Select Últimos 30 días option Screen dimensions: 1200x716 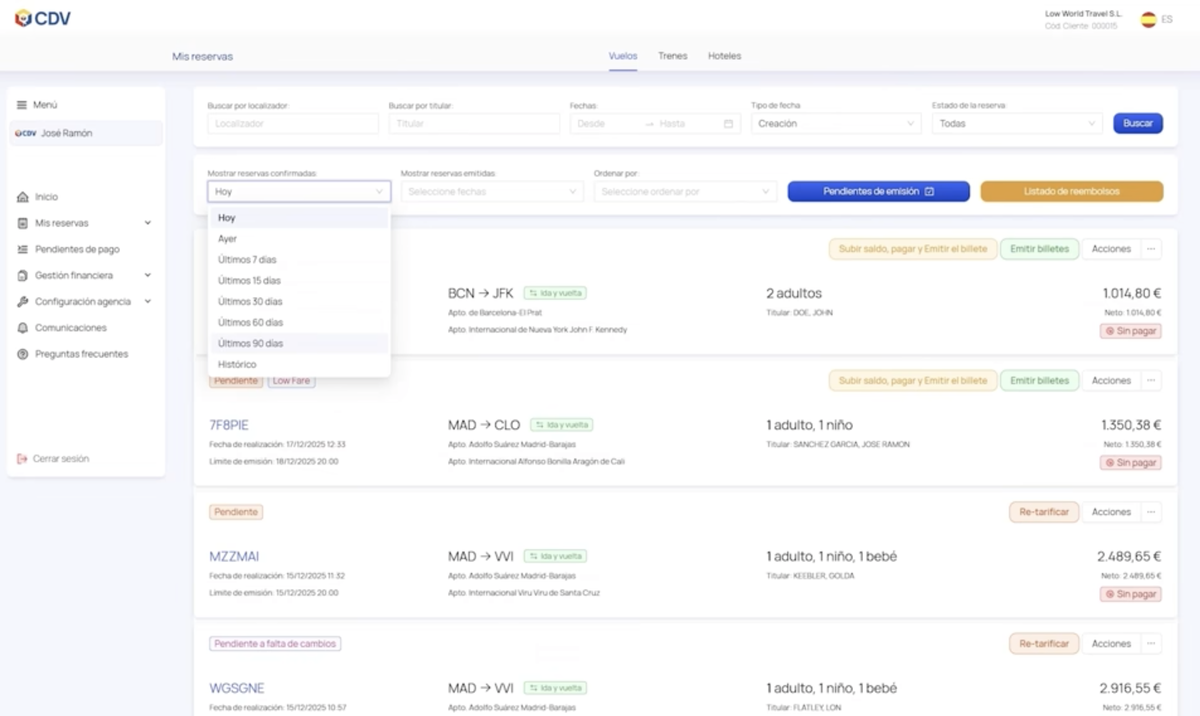coord(250,302)
